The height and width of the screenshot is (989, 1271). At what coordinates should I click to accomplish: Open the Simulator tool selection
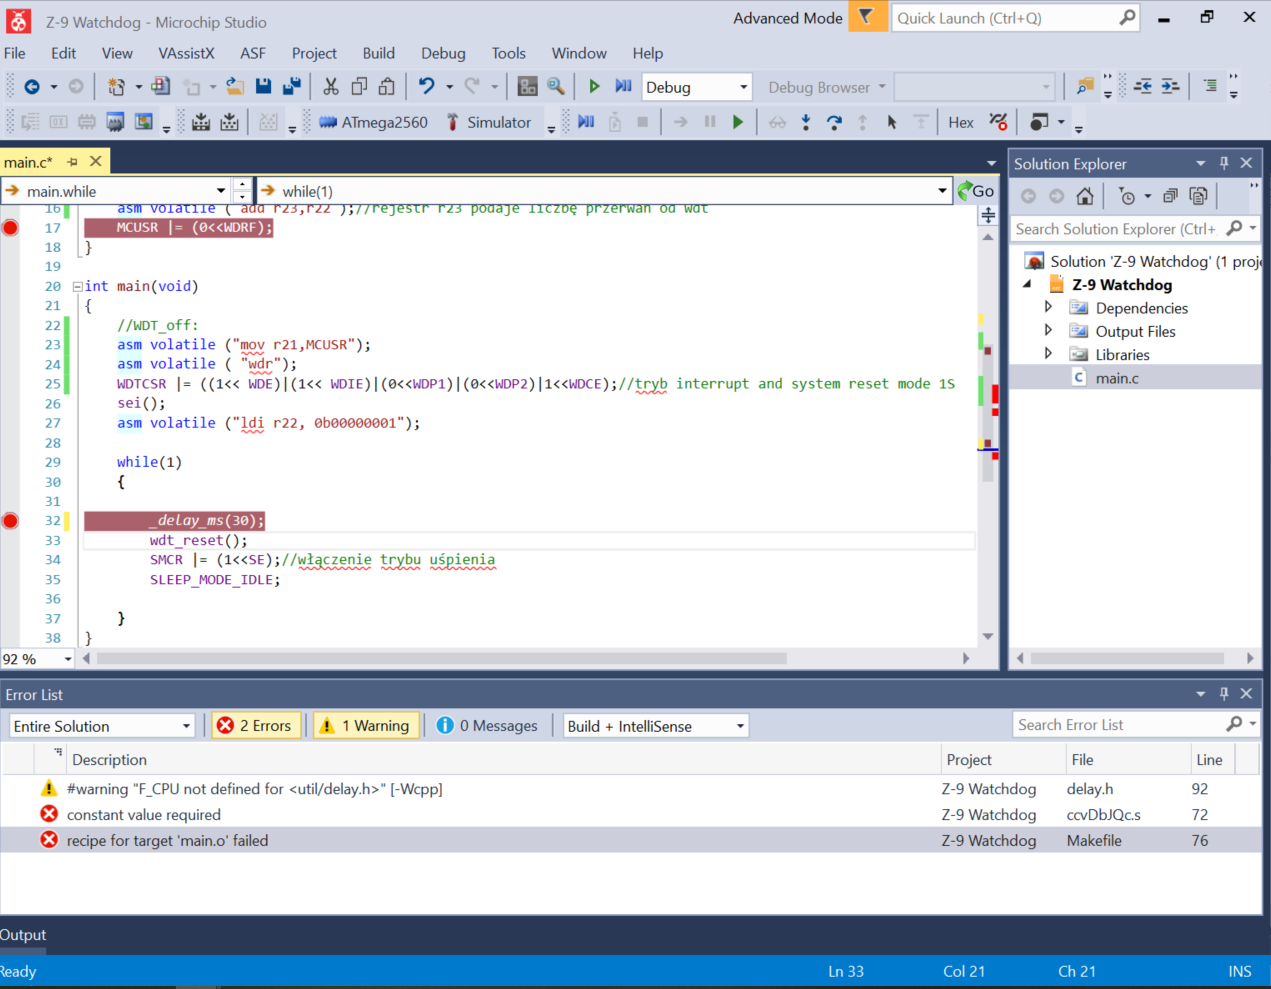(x=488, y=122)
